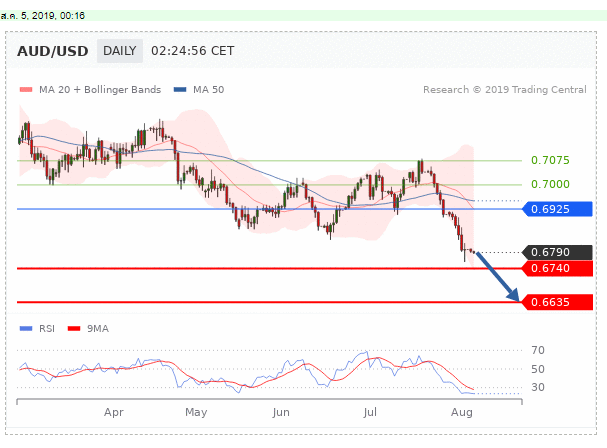
Task: Click the Jun label on time axis
Action: 281,412
